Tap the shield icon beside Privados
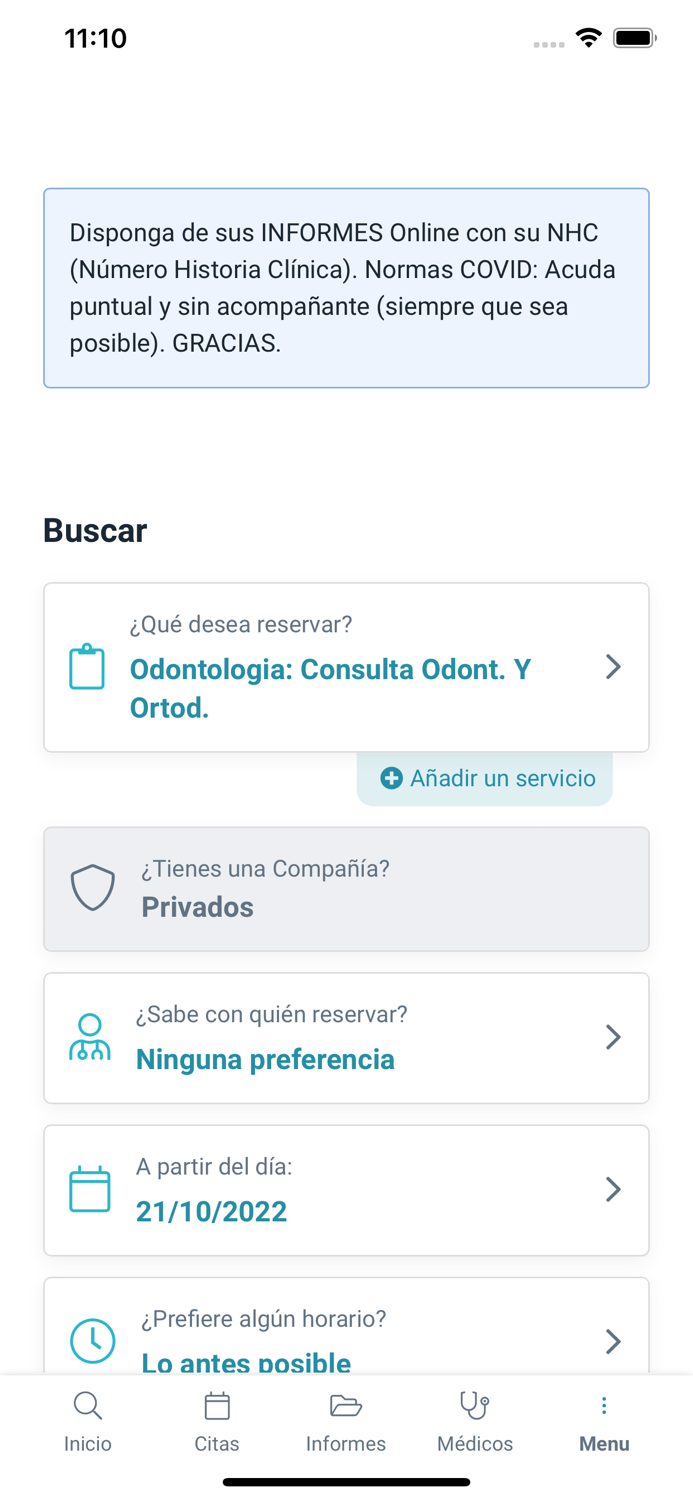The image size is (693, 1500). coord(92,887)
